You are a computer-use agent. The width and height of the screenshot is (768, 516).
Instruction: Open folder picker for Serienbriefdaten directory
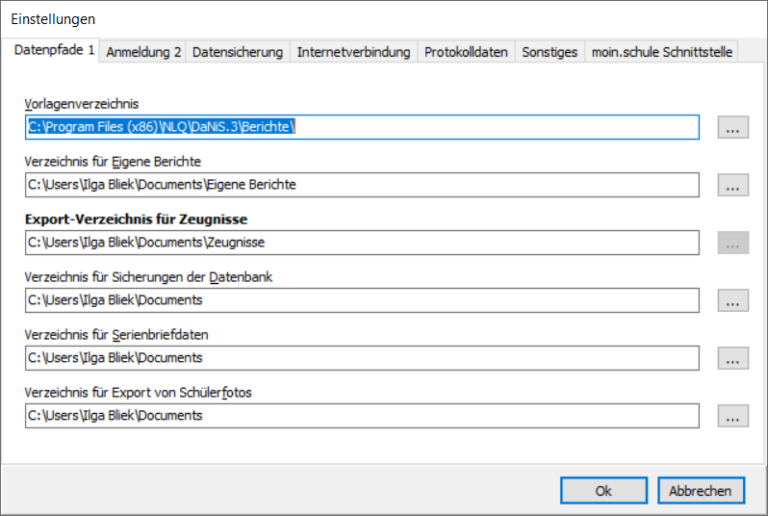(x=732, y=358)
